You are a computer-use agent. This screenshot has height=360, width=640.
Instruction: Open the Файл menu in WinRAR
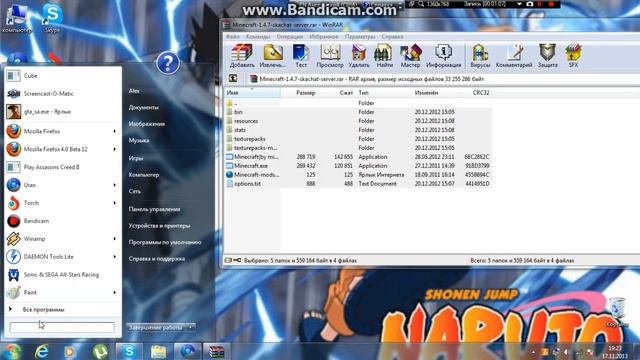coord(233,37)
